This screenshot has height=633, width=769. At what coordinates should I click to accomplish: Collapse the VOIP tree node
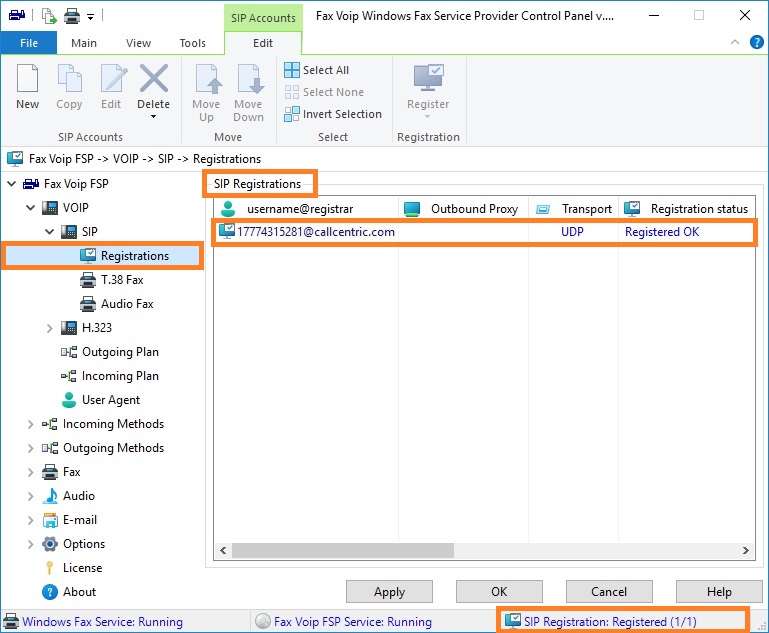[30, 208]
